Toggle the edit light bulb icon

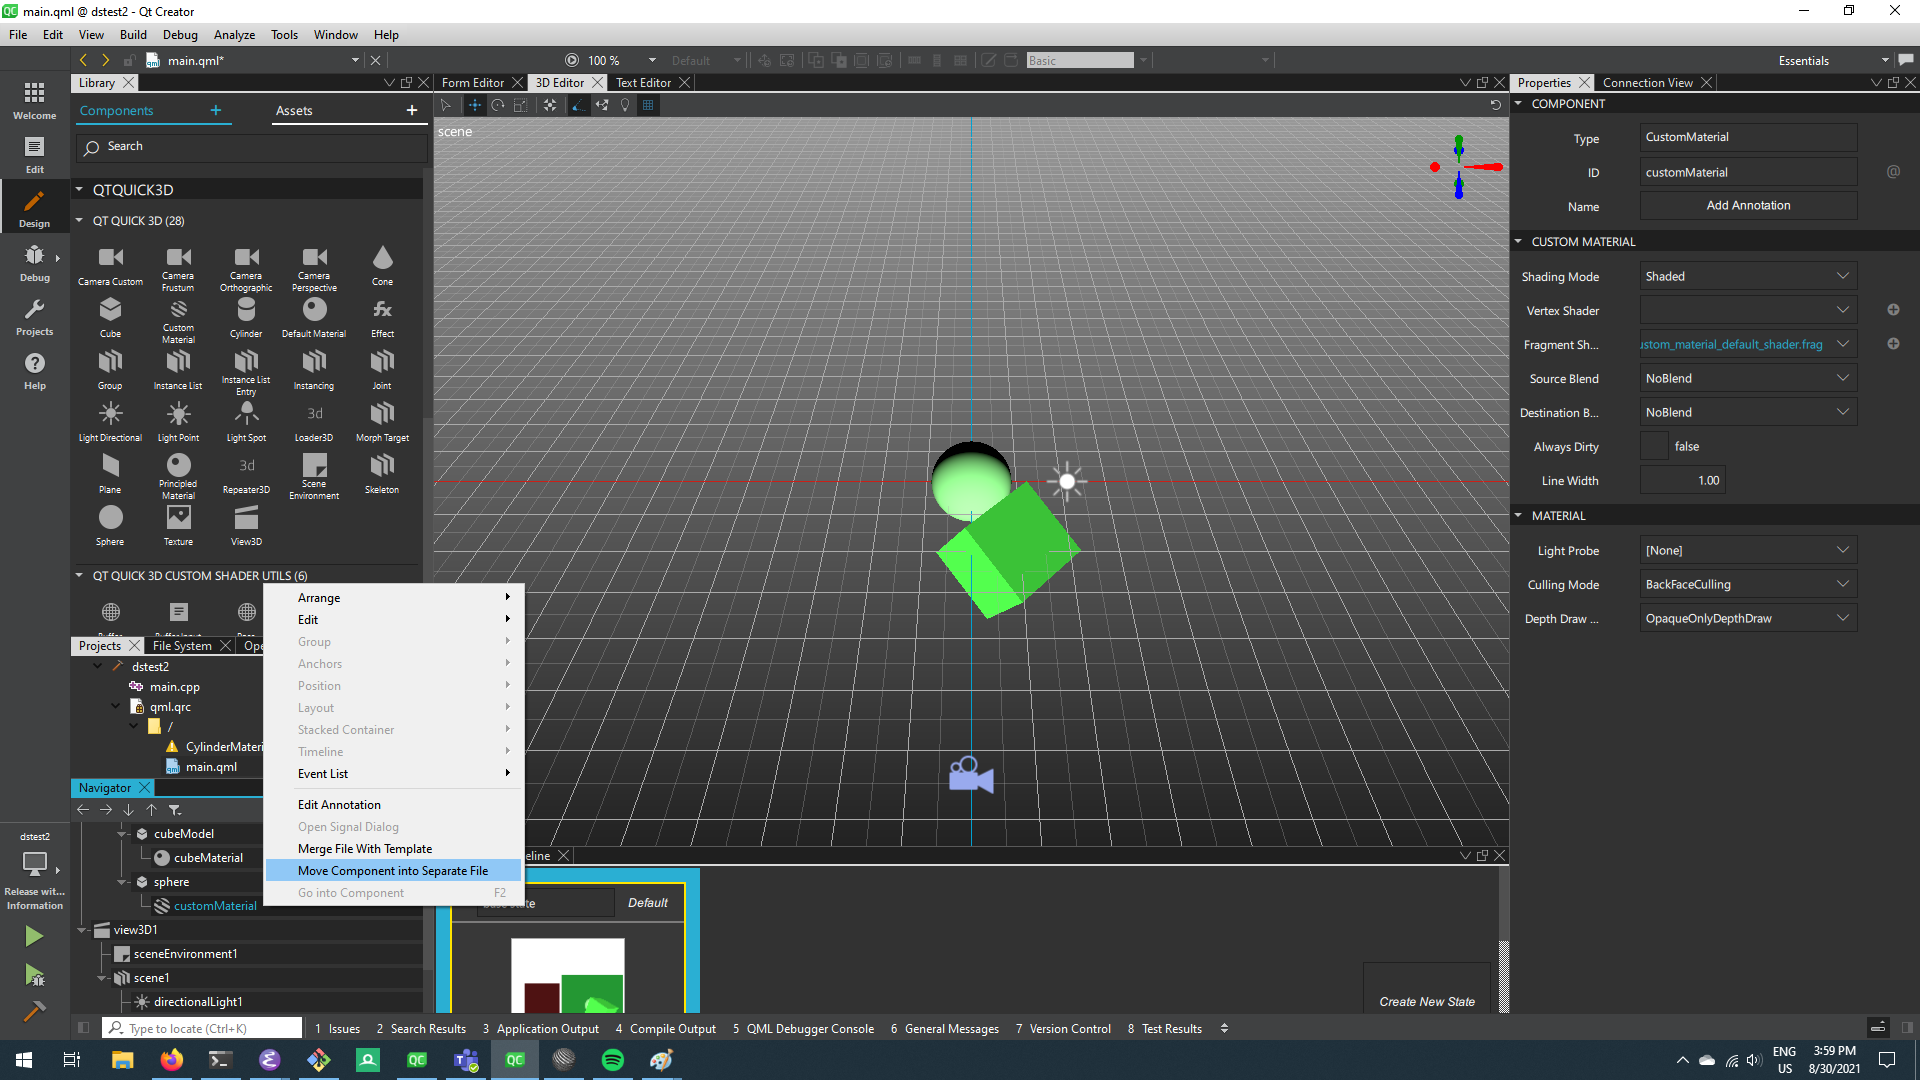pos(625,105)
